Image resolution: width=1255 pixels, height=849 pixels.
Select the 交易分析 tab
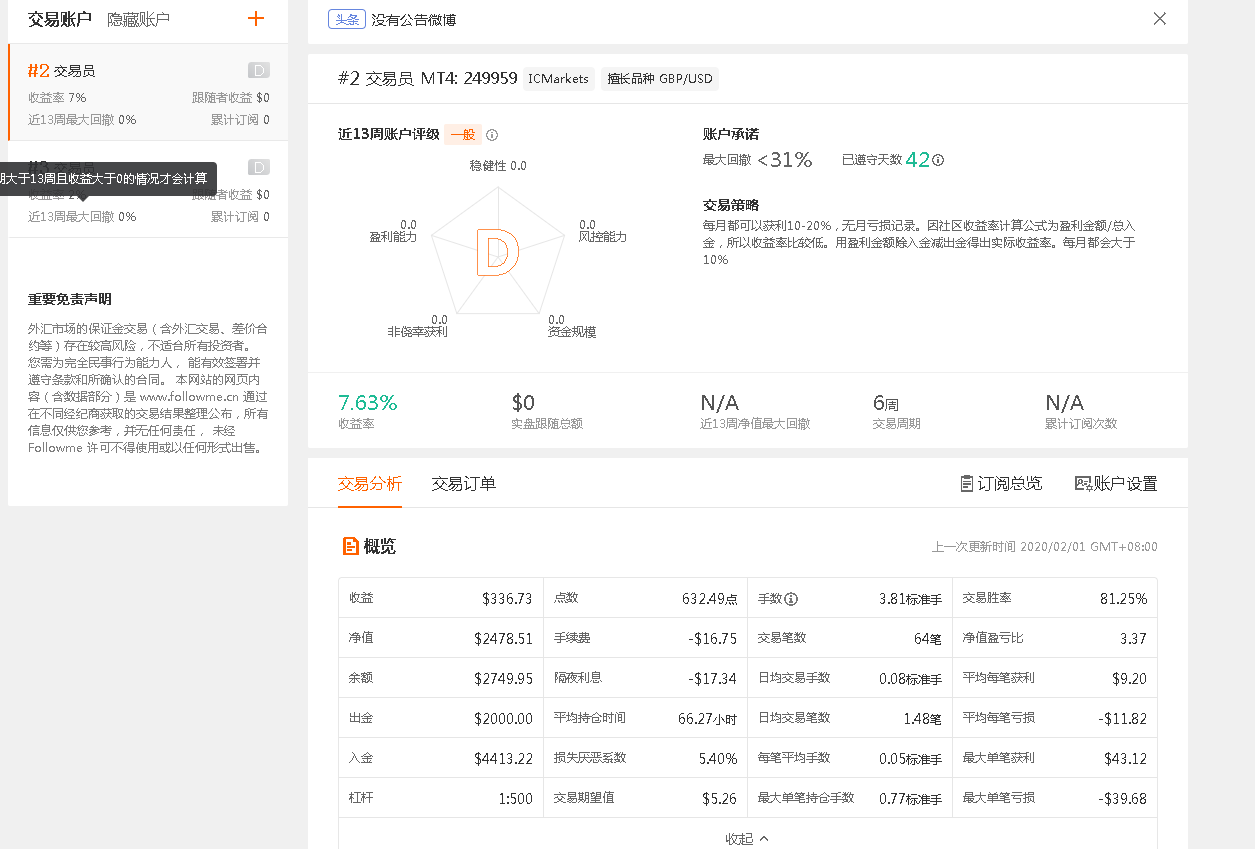(x=370, y=484)
